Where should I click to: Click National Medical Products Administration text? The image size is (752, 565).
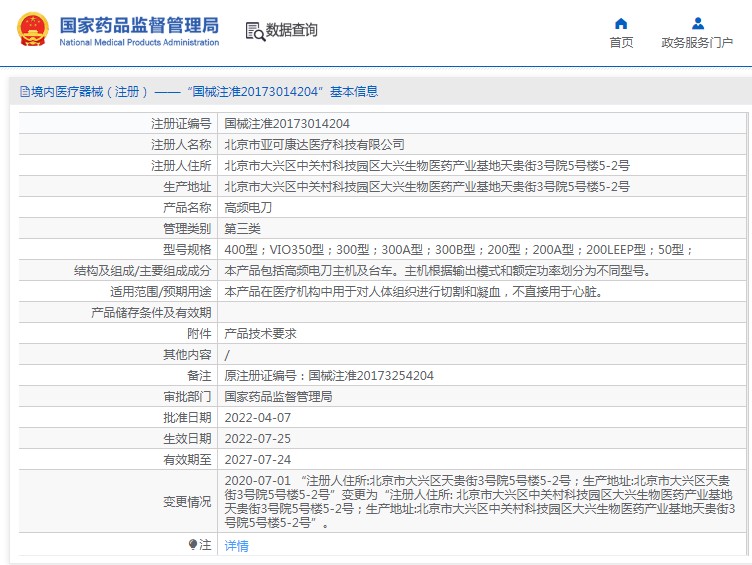139,42
